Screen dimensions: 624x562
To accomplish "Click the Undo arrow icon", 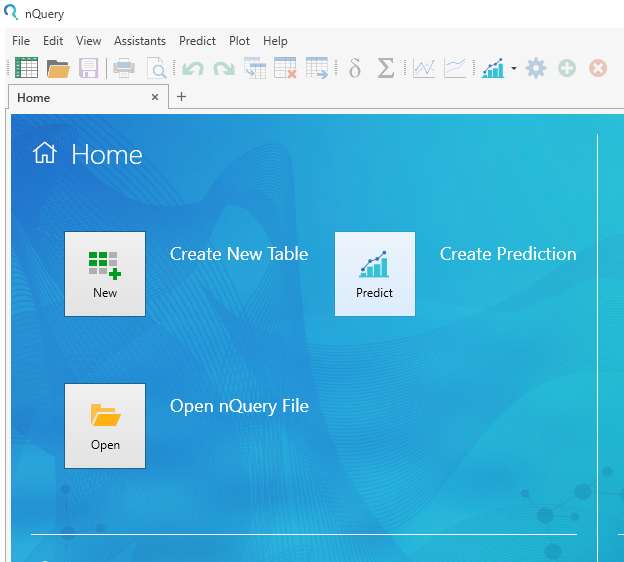I will pyautogui.click(x=193, y=68).
